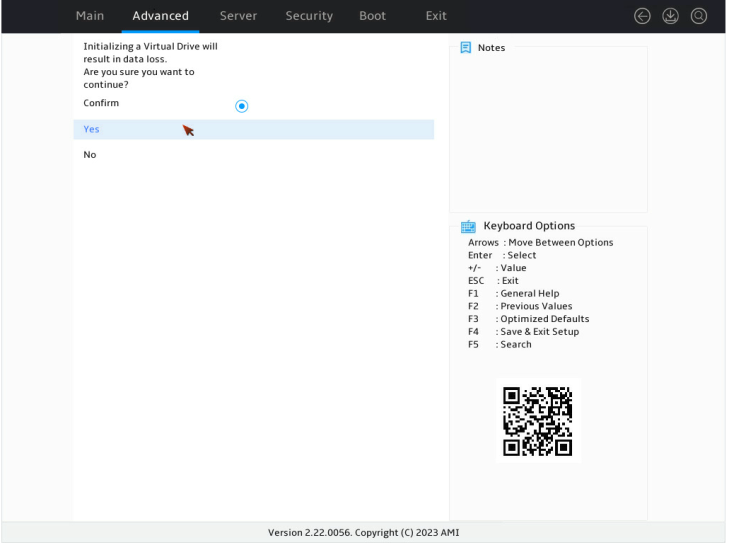Click 'F4 : Save & Exit Setup' text

pyautogui.click(x=524, y=332)
